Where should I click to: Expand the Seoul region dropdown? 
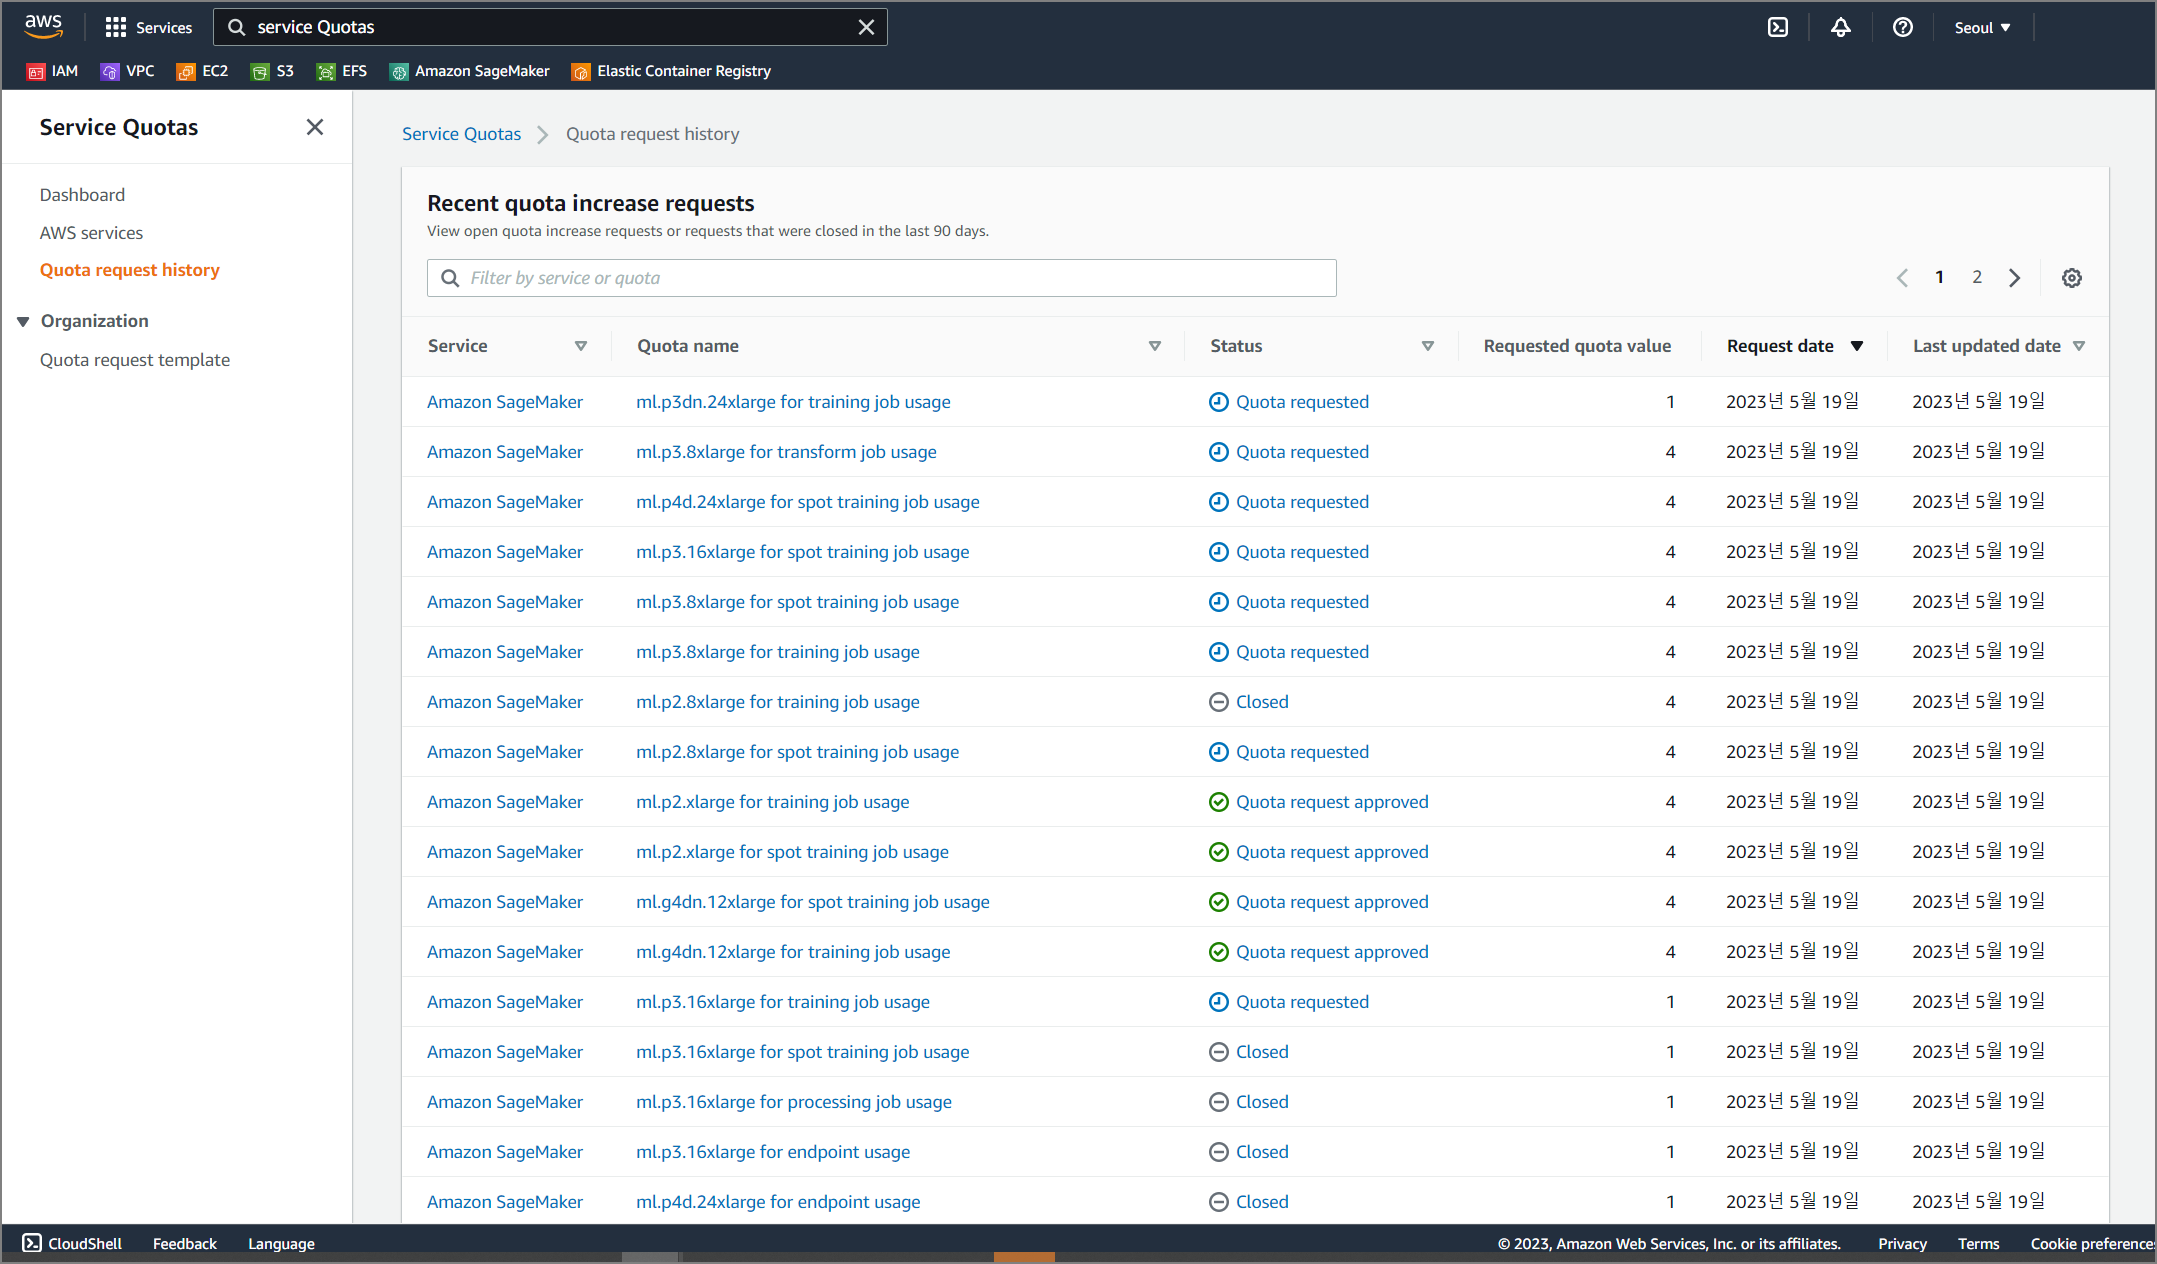(1982, 28)
